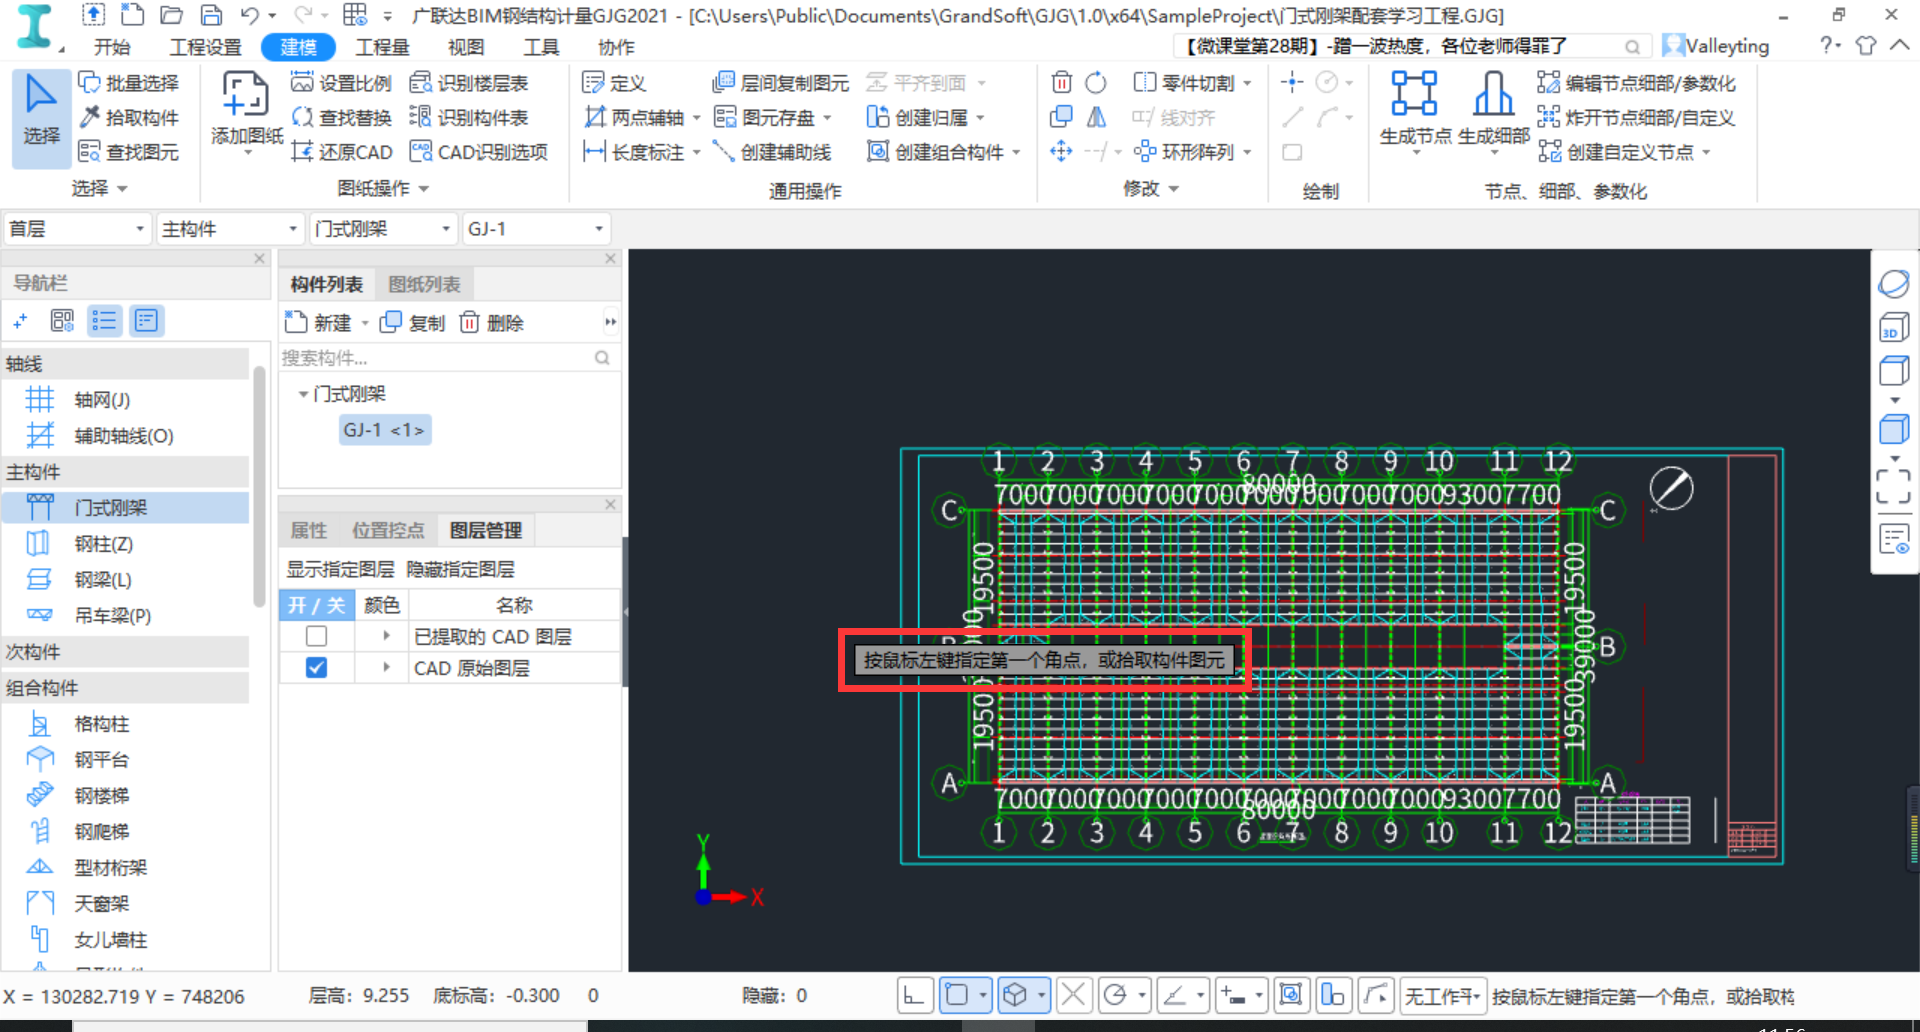The width and height of the screenshot is (1920, 1032).
Task: Collapse the 门式刚架 tree node
Action: (302, 394)
